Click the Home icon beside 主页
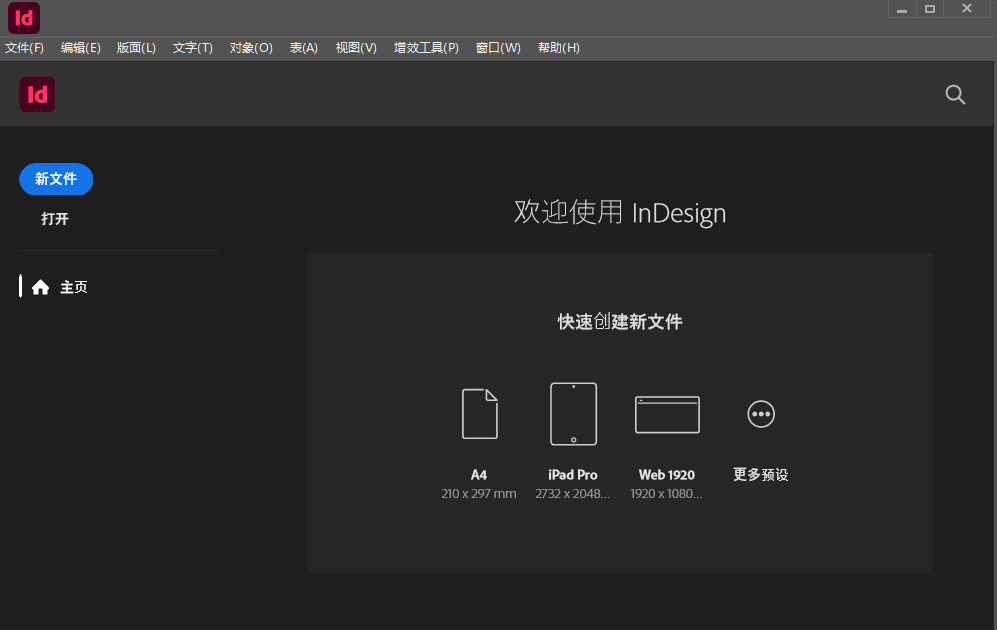 pos(40,286)
